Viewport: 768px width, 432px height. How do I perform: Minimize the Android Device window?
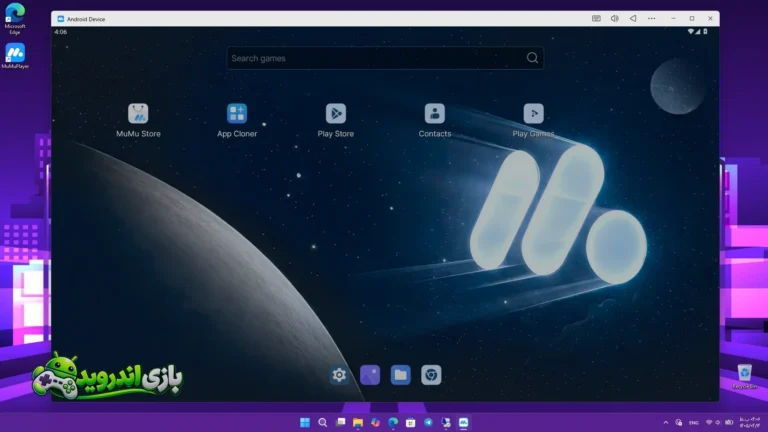coord(673,19)
